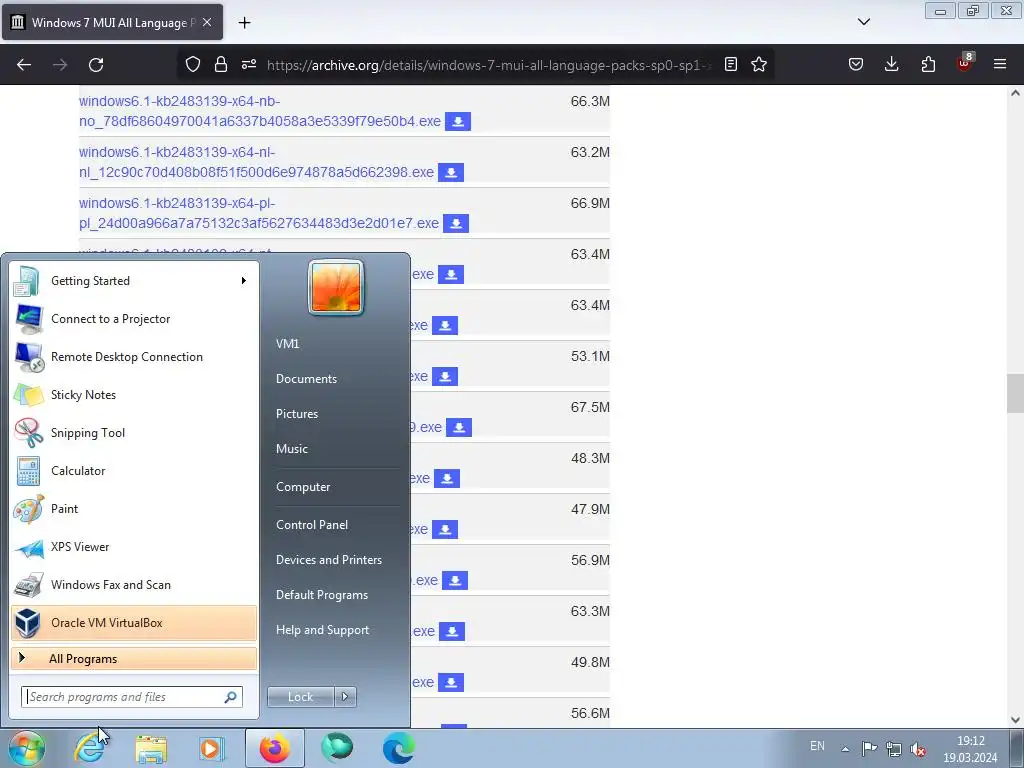
Task: Switch to Firefox on the taskbar
Action: point(274,748)
